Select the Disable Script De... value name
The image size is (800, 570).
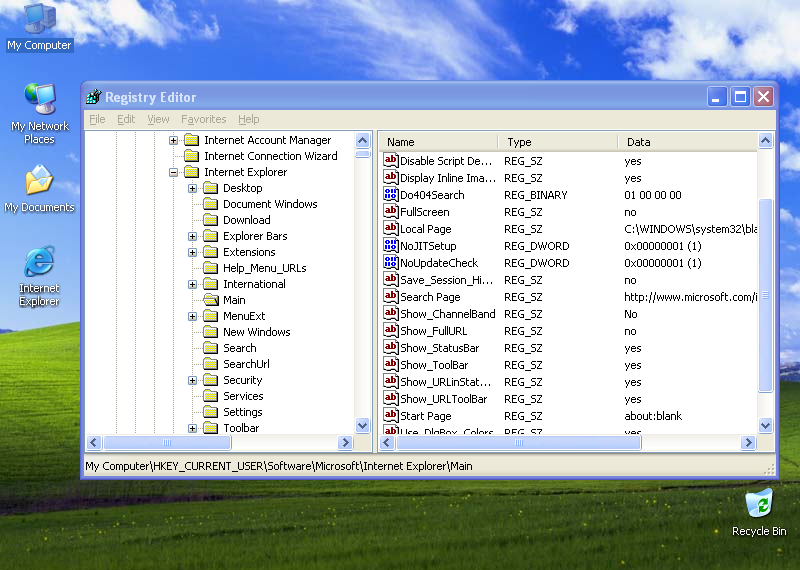(446, 161)
